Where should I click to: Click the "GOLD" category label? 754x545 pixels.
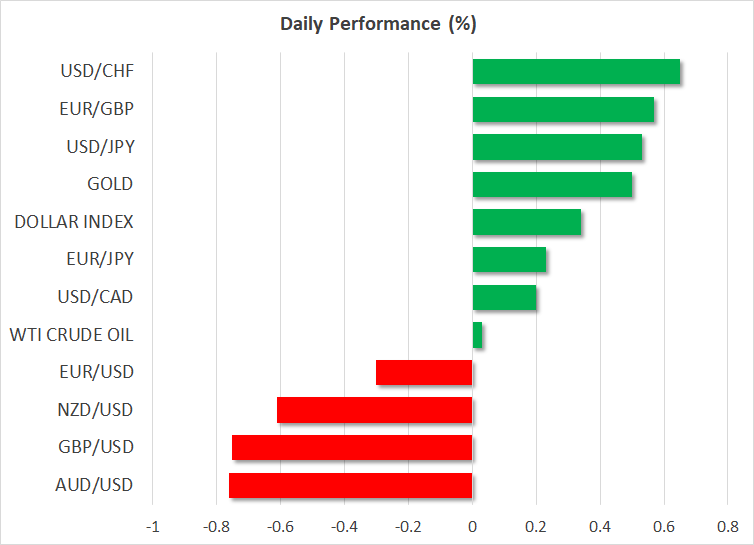[x=110, y=185]
